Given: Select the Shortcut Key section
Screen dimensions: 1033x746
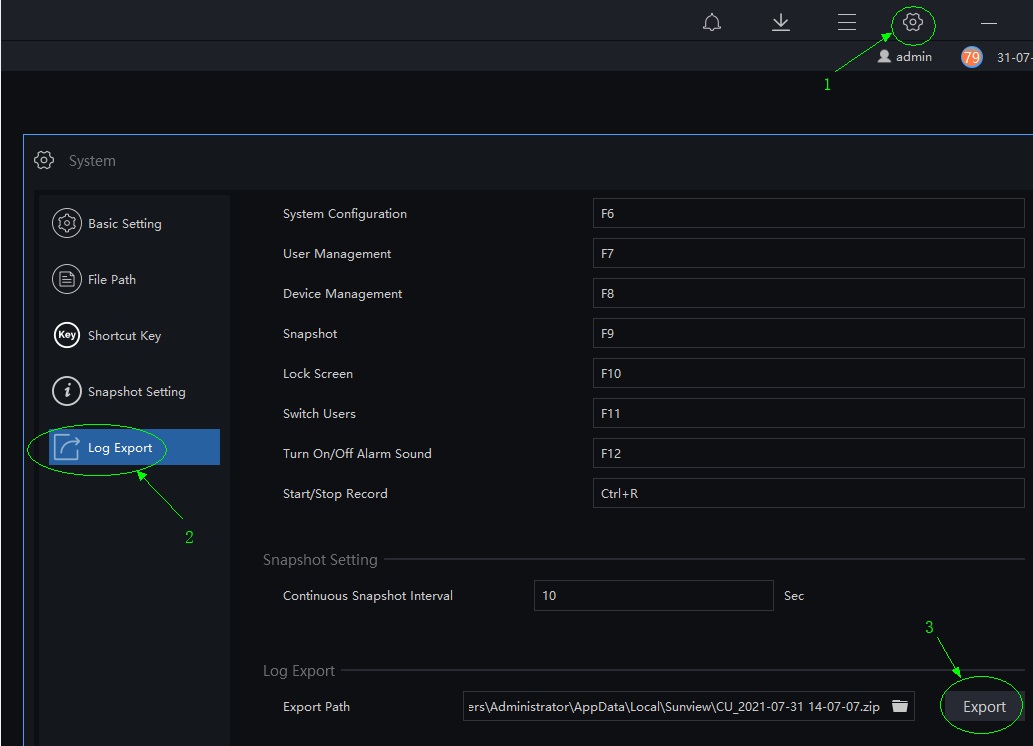Looking at the screenshot, I should click(x=123, y=336).
